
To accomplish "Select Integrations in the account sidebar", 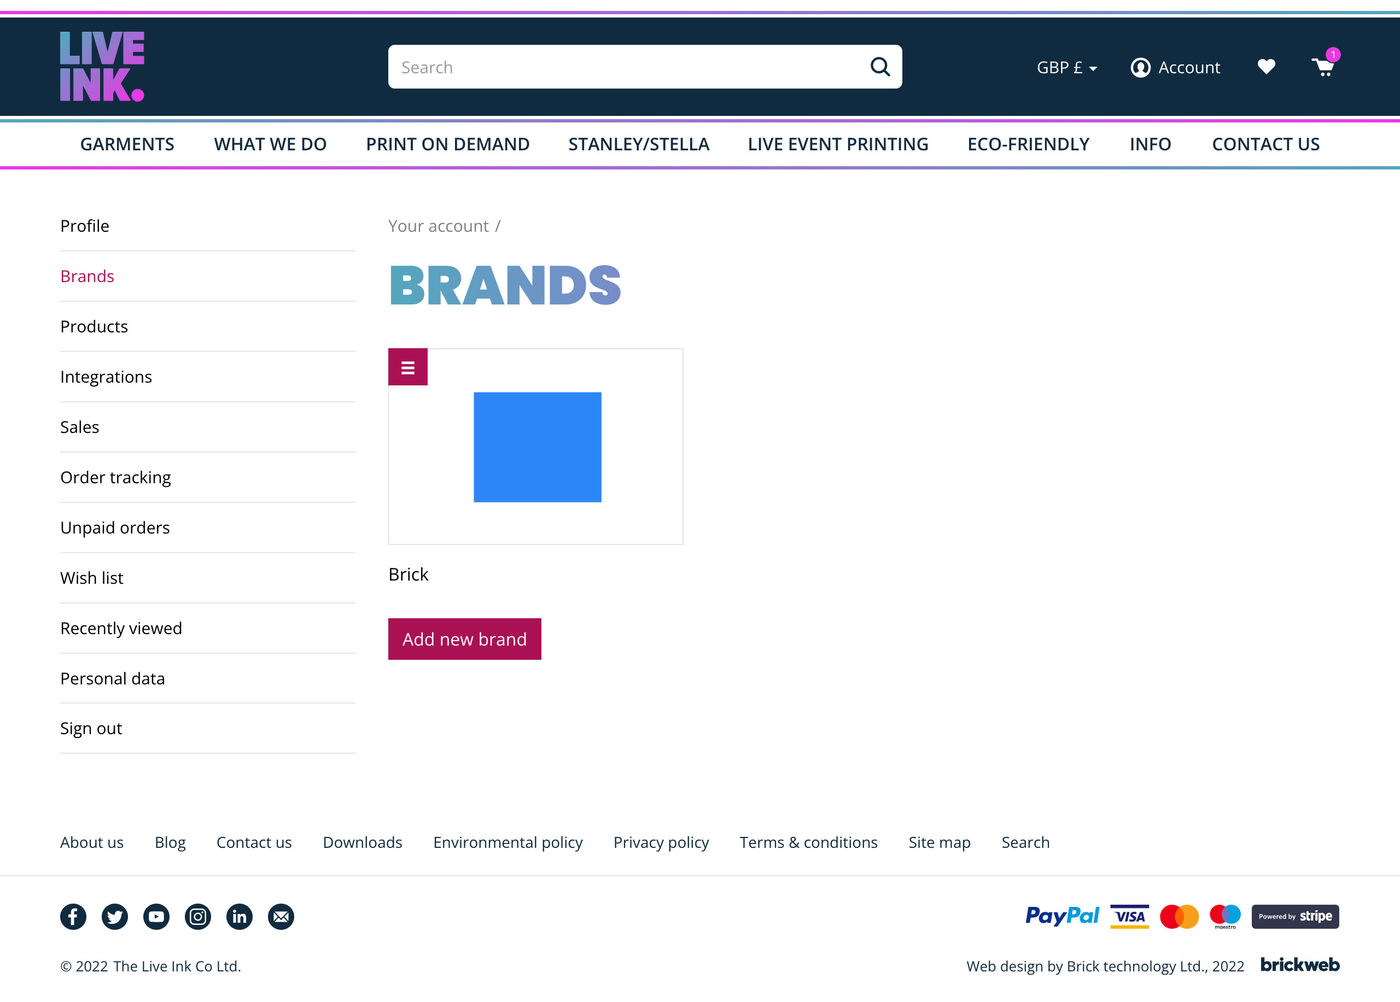I will 106,377.
